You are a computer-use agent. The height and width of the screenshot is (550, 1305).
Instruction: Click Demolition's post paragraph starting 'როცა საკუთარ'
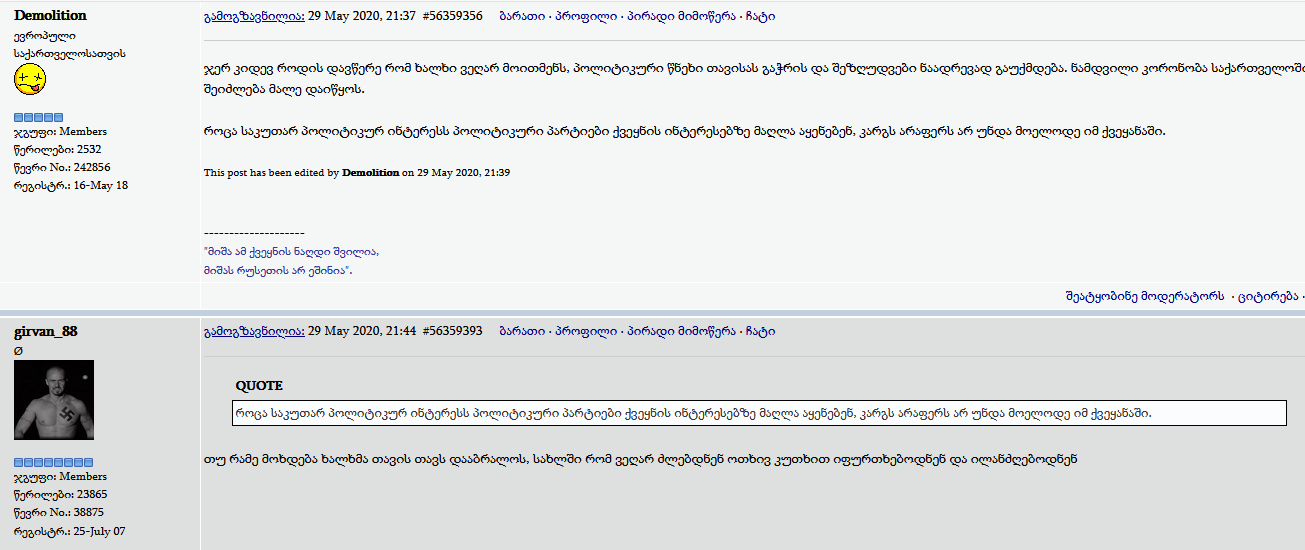click(x=684, y=131)
